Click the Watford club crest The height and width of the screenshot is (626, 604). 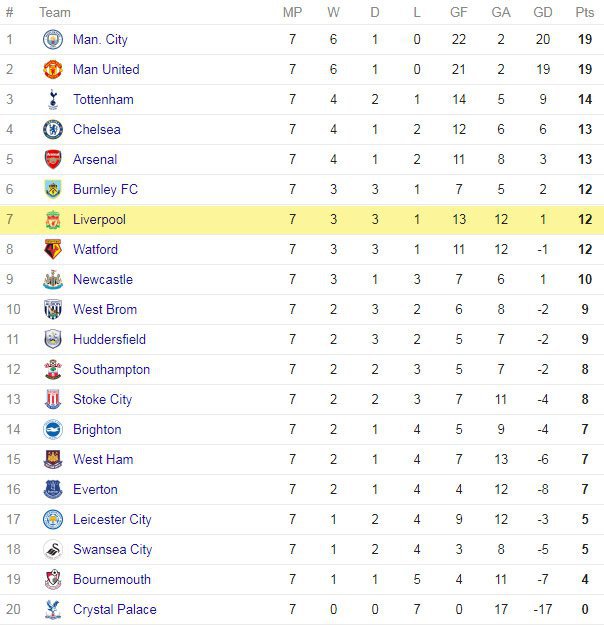click(x=53, y=250)
